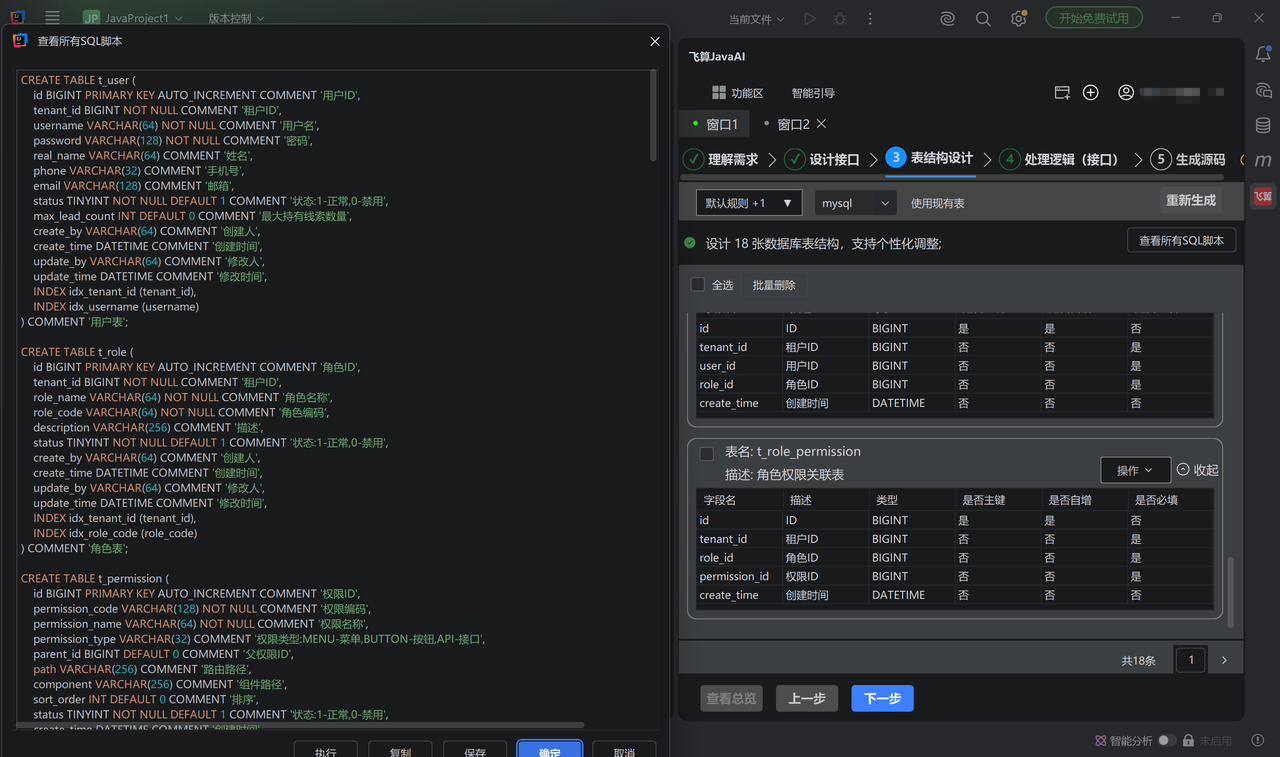Image resolution: width=1280 pixels, height=757 pixels.
Task: Close the 查看所有SQL脚本 dialog
Action: (x=655, y=41)
